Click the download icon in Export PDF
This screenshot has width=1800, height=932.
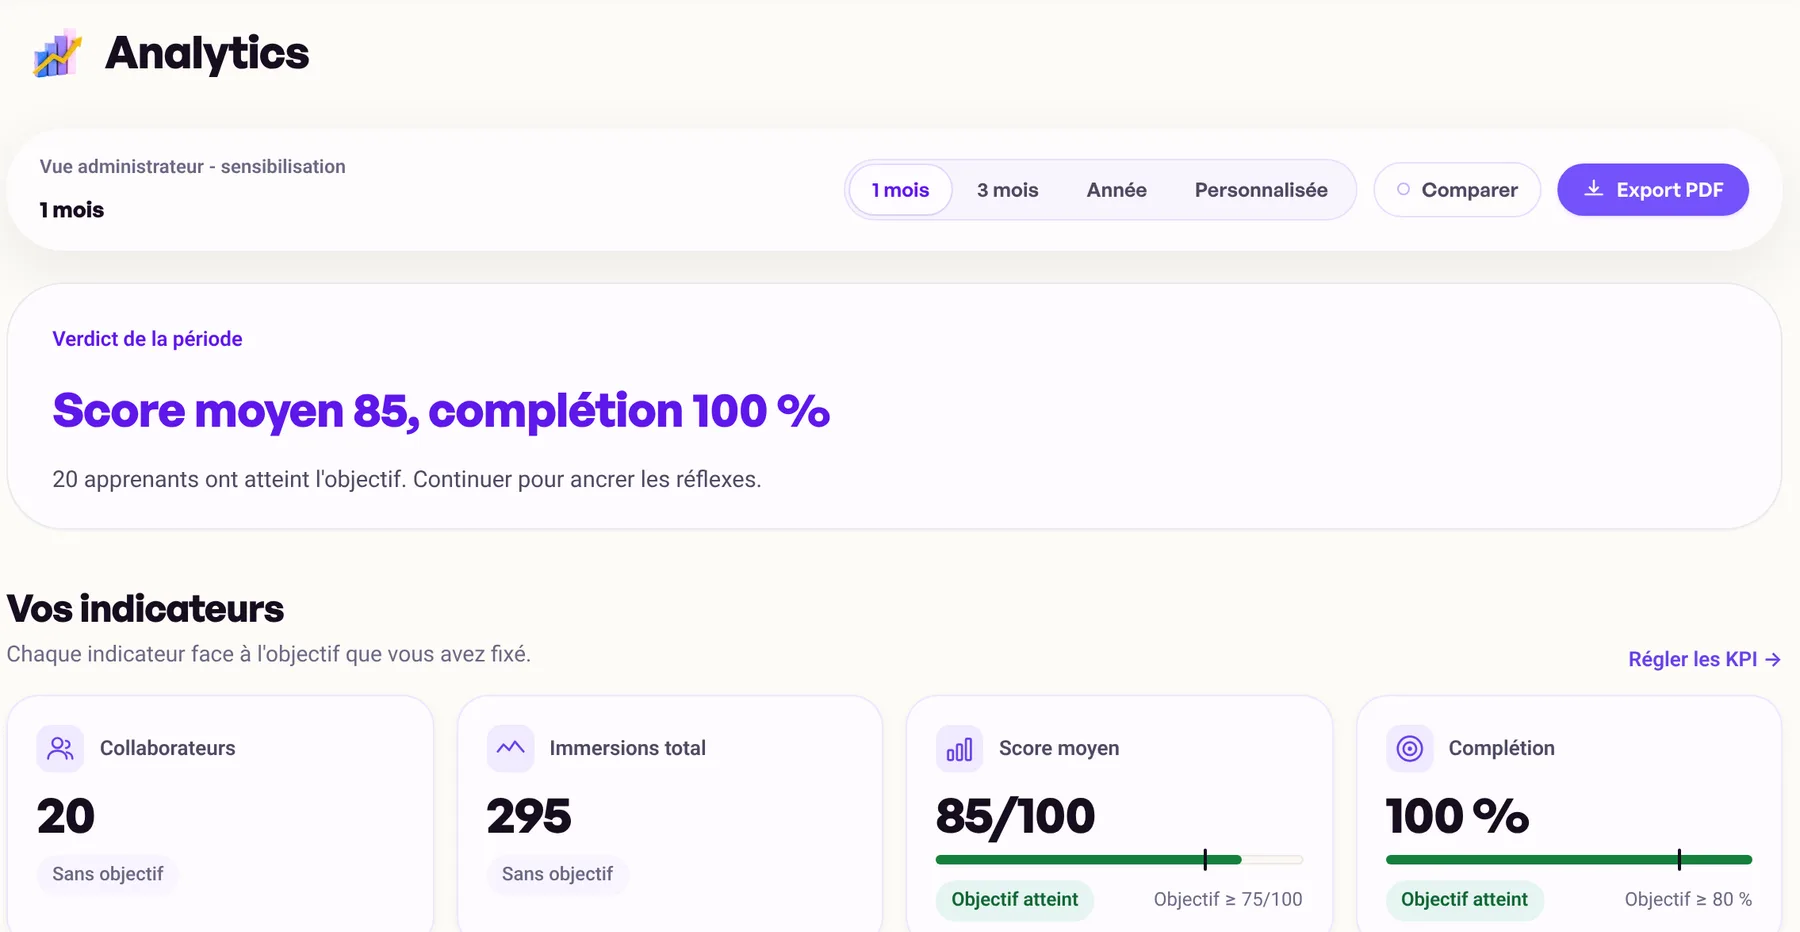click(1594, 189)
